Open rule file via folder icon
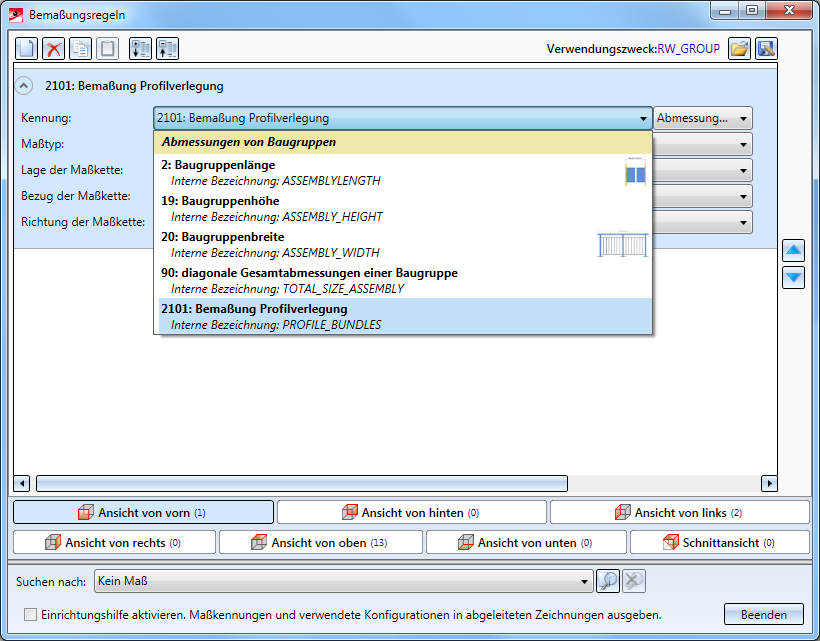This screenshot has width=820, height=641. 739,49
